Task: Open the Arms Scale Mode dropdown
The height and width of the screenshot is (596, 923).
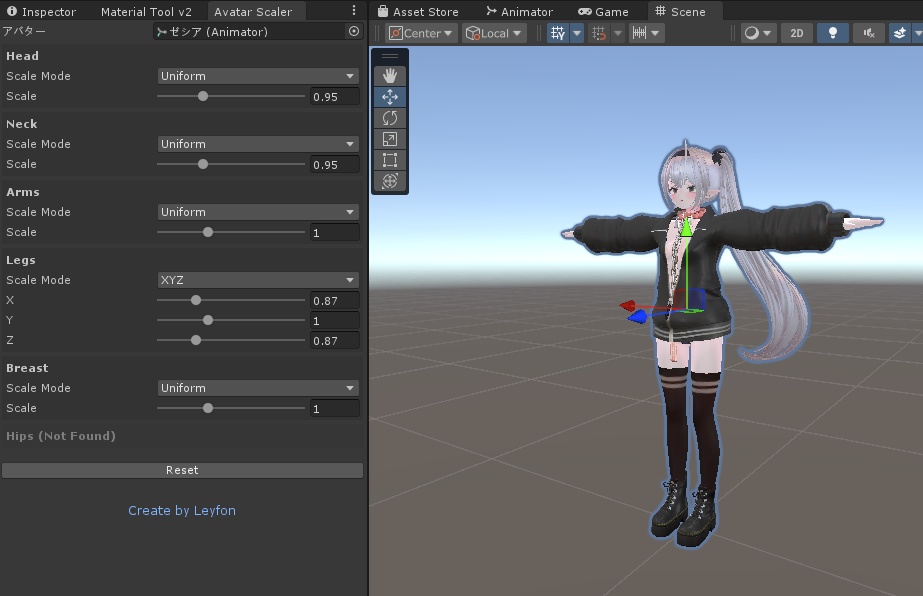Action: point(258,212)
